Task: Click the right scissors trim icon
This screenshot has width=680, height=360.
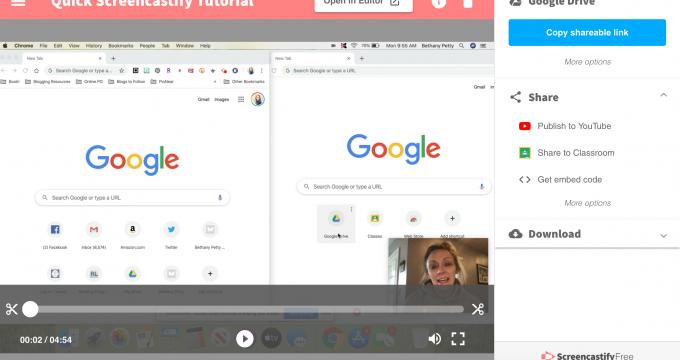Action: [477, 309]
